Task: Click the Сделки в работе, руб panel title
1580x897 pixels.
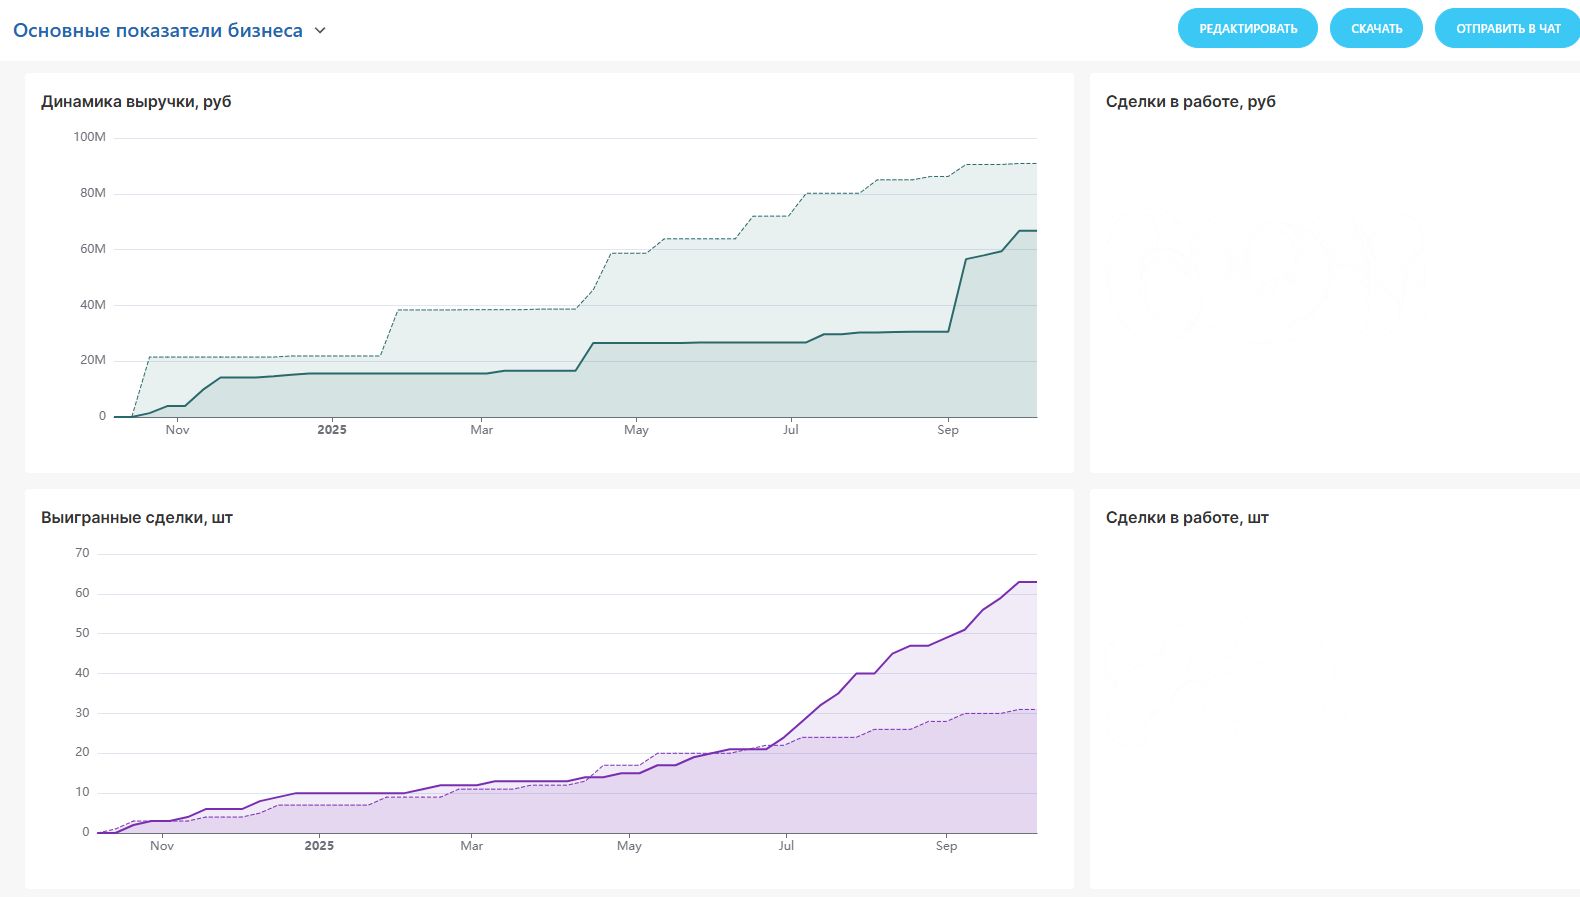Action: tap(1190, 102)
